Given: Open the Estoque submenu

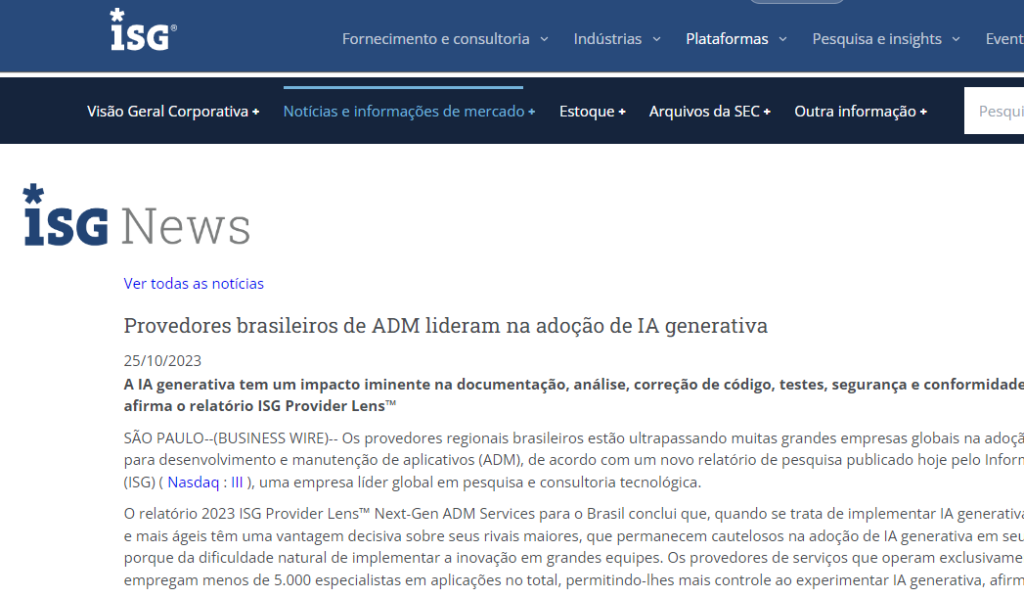Looking at the screenshot, I should pyautogui.click(x=586, y=112).
